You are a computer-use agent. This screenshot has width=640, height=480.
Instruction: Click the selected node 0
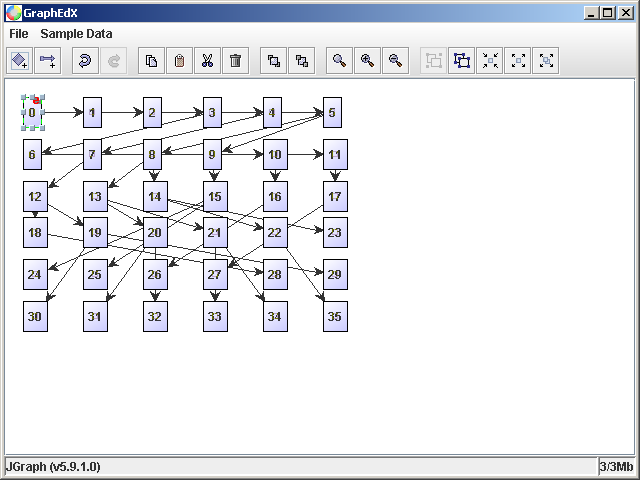33,113
